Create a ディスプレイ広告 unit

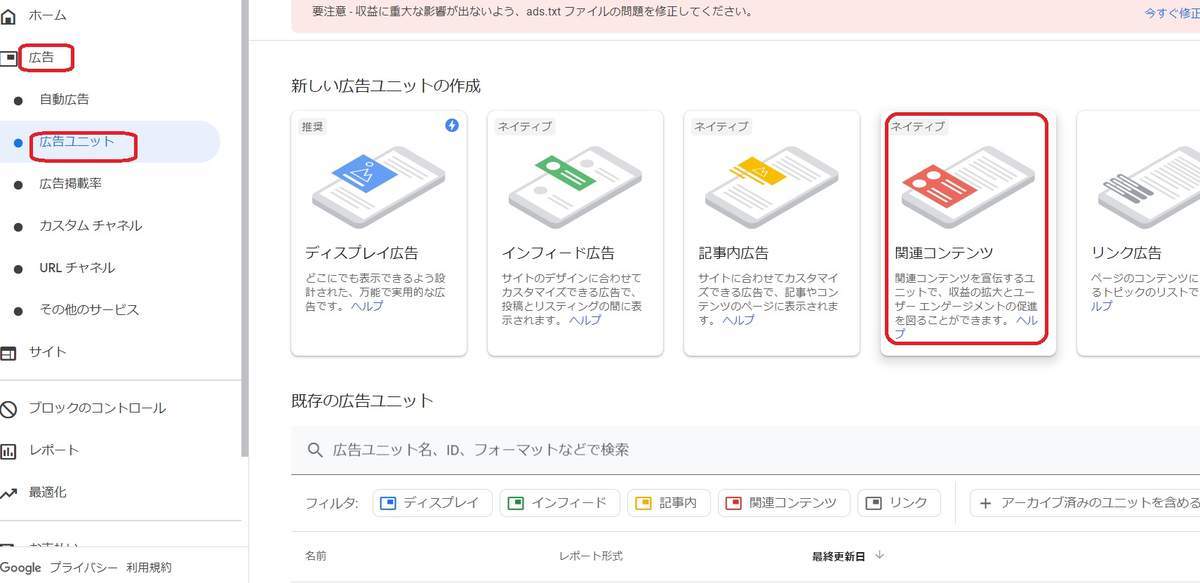(379, 233)
